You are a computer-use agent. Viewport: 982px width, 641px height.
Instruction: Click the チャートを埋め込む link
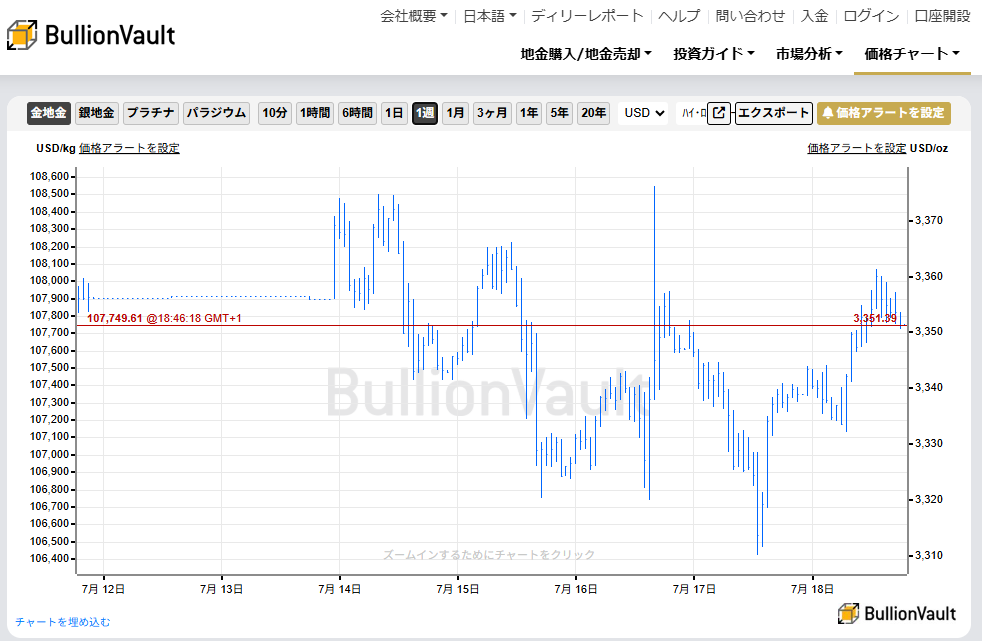pyautogui.click(x=63, y=622)
